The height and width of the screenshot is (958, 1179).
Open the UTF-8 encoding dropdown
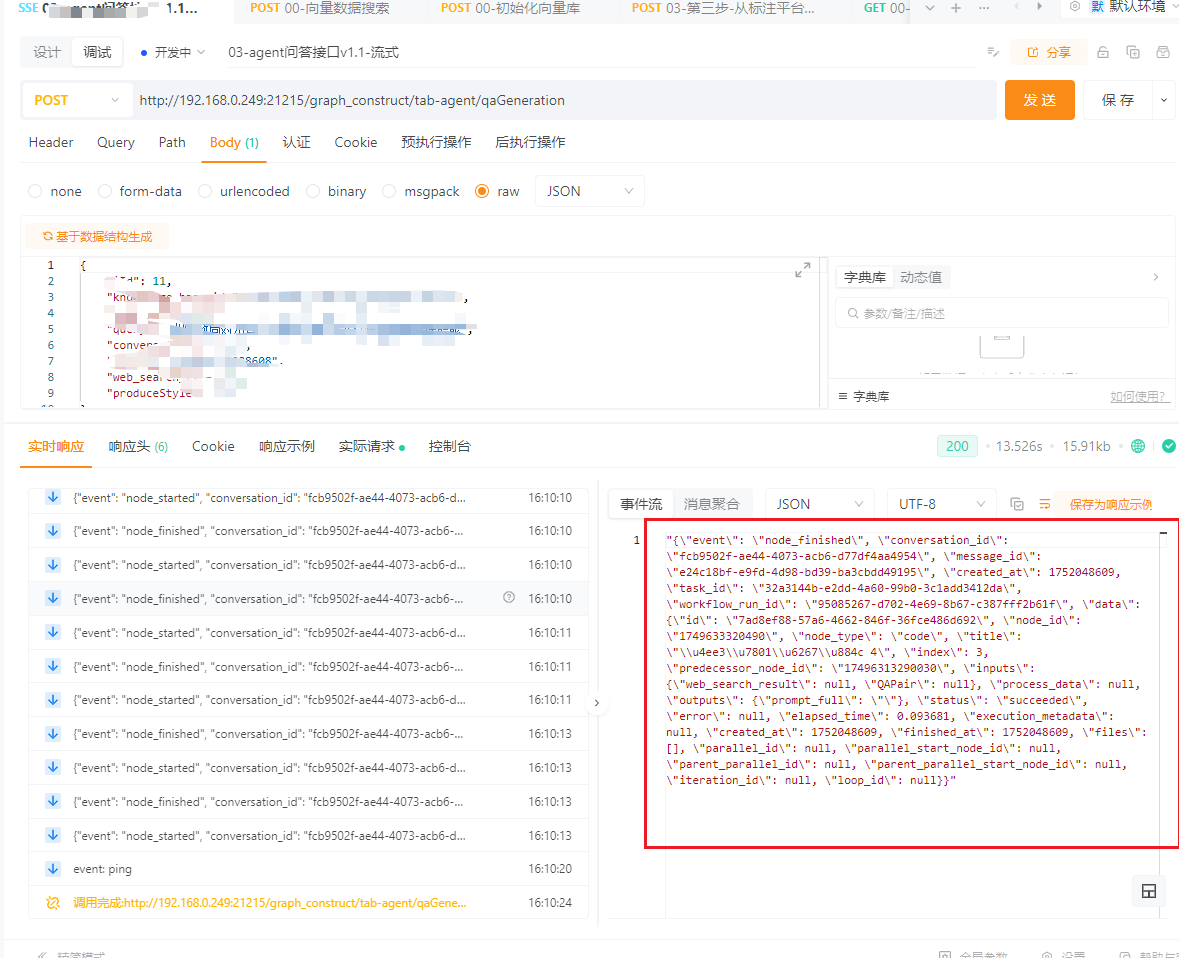(941, 504)
